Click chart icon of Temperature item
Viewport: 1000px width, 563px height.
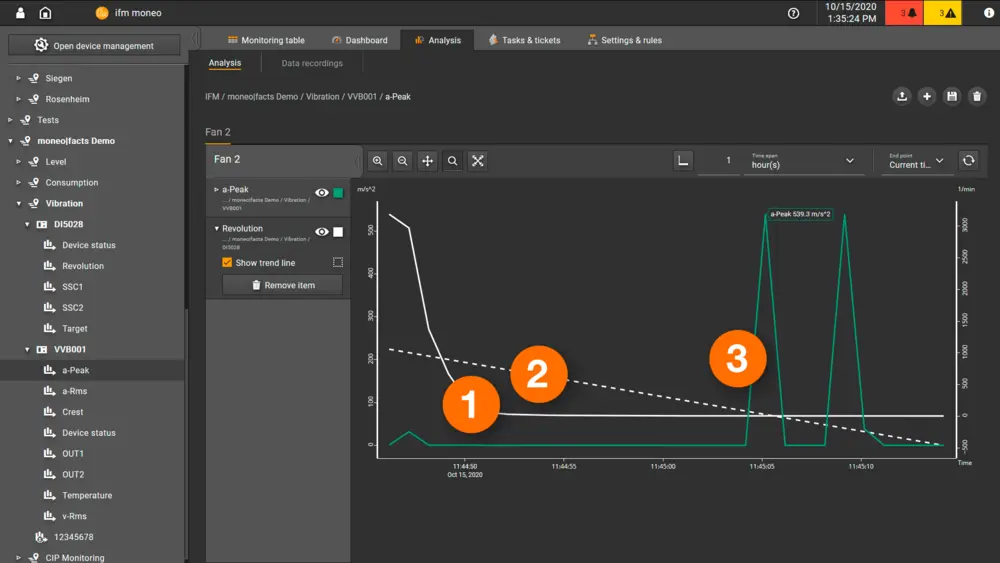[x=49, y=495]
